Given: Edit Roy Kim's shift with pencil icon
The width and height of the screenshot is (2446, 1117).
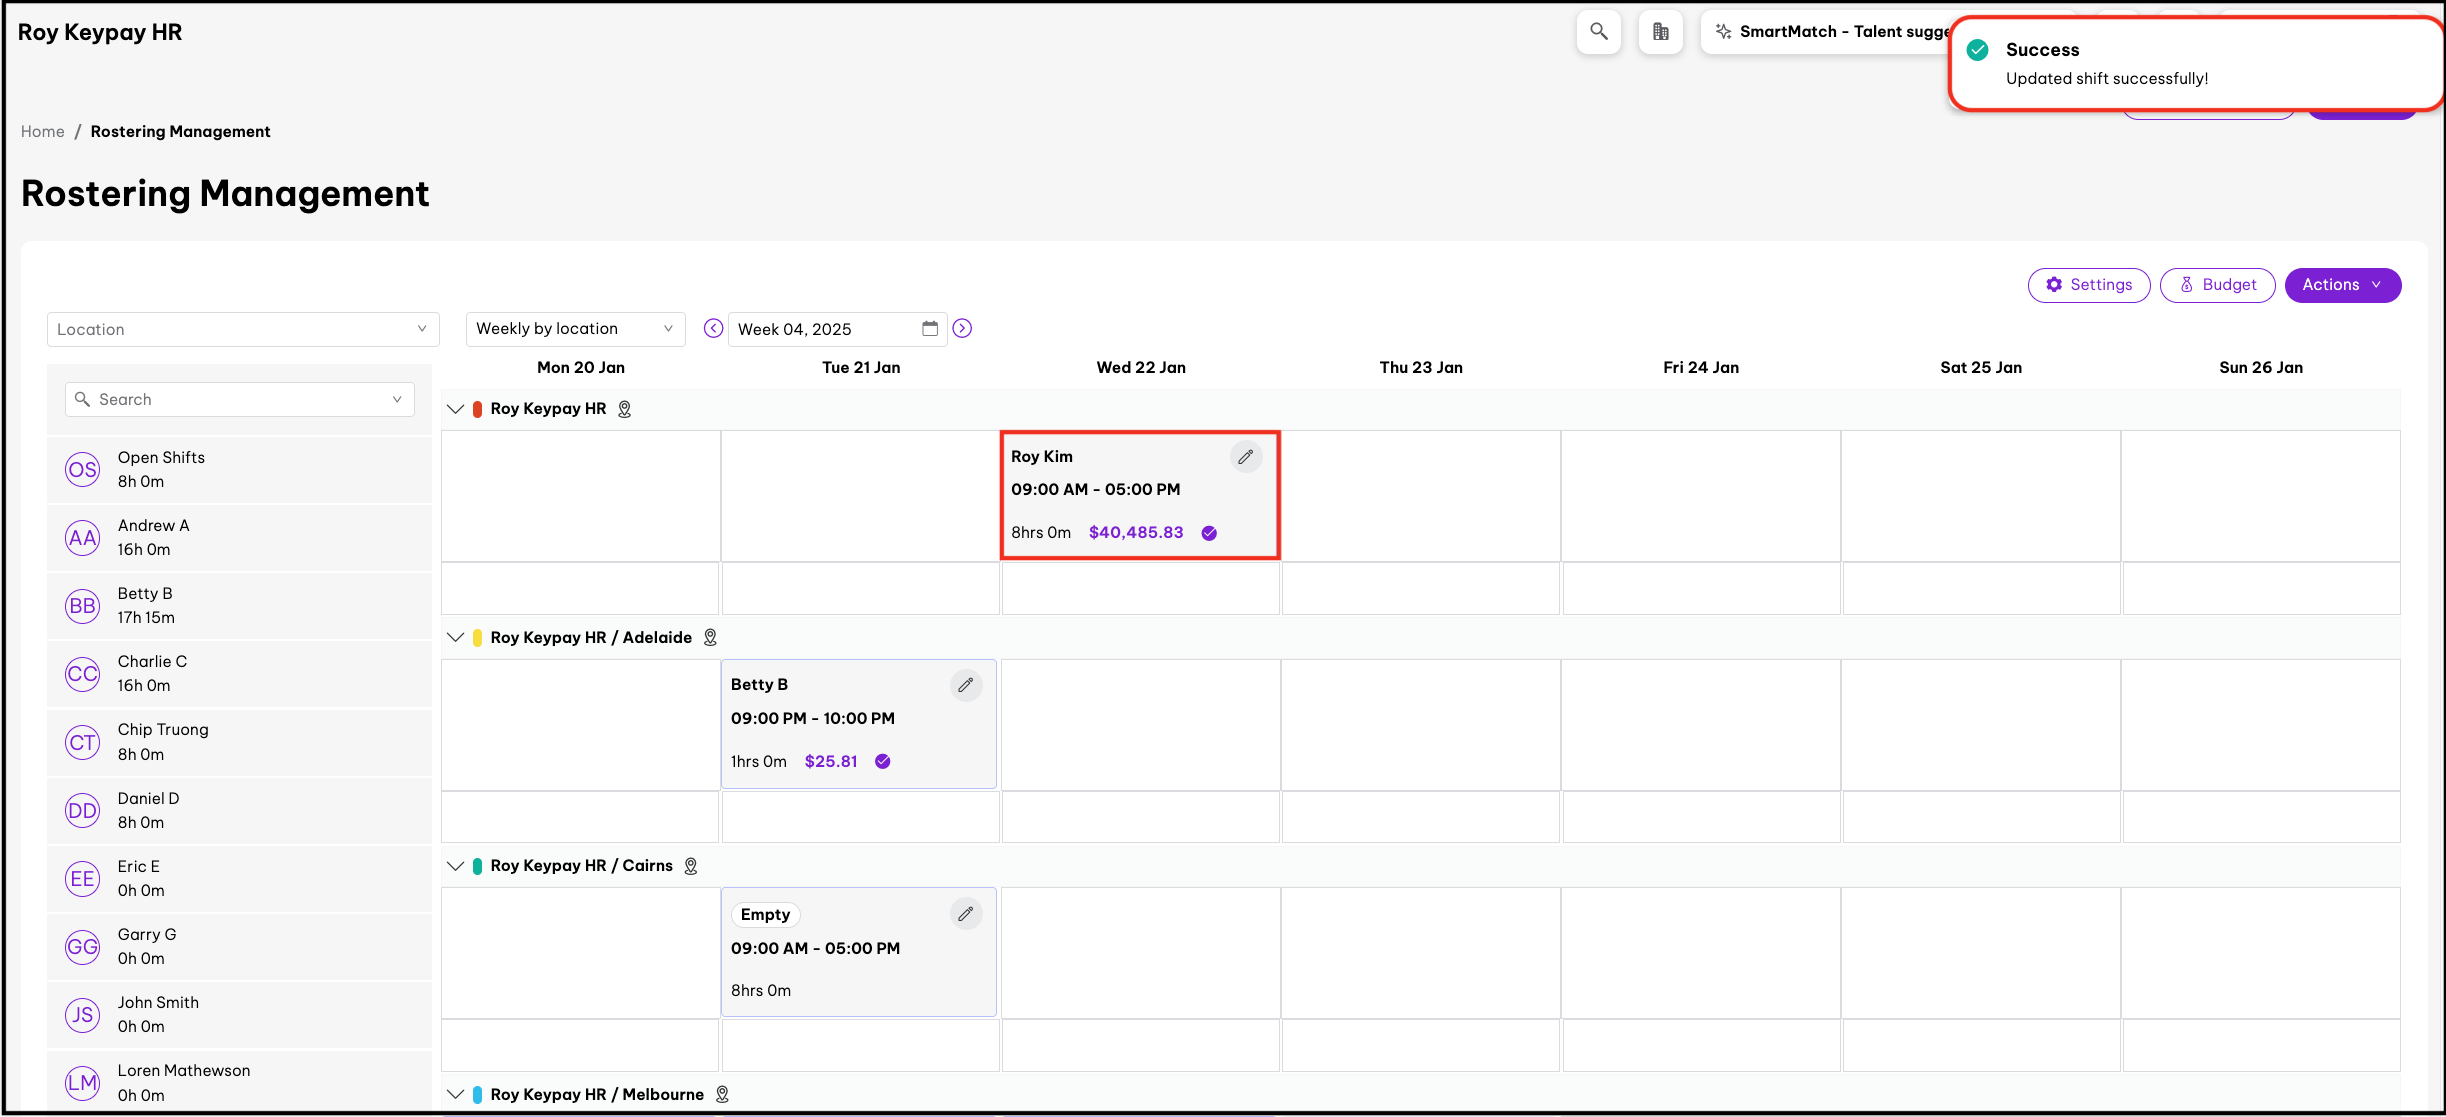Looking at the screenshot, I should click(1245, 457).
